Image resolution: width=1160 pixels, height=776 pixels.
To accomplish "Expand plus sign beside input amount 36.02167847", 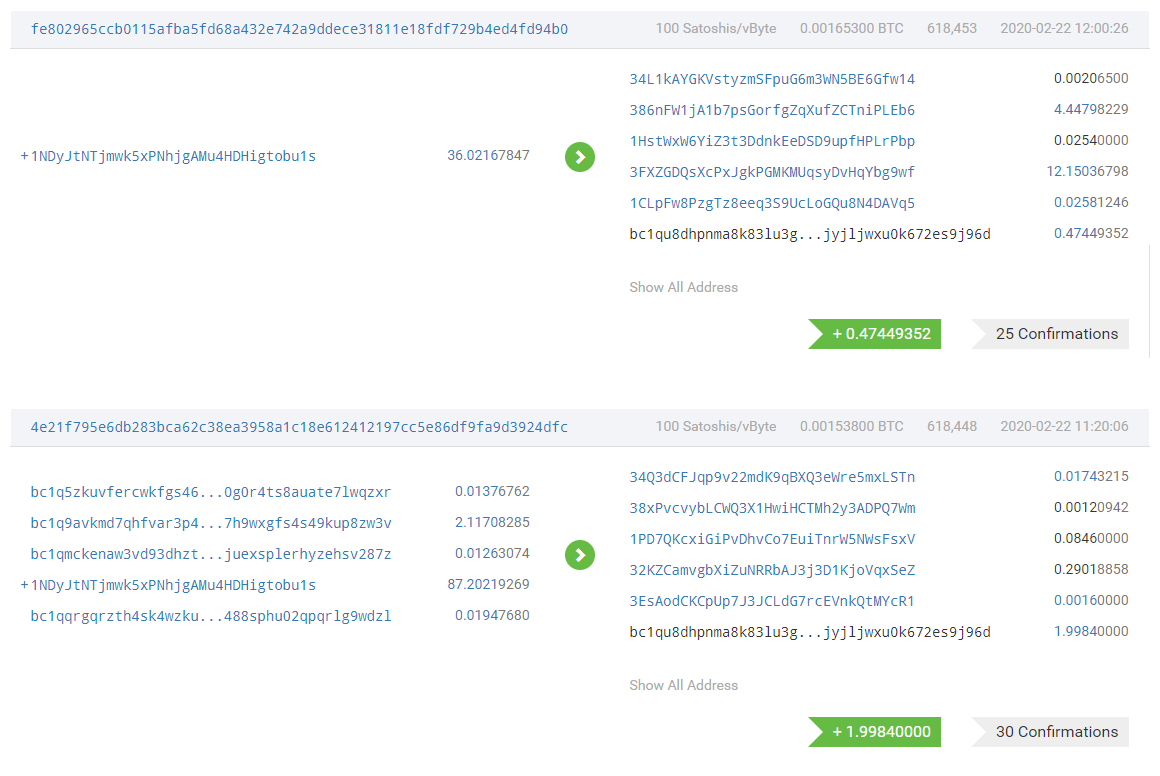I will tap(24, 156).
